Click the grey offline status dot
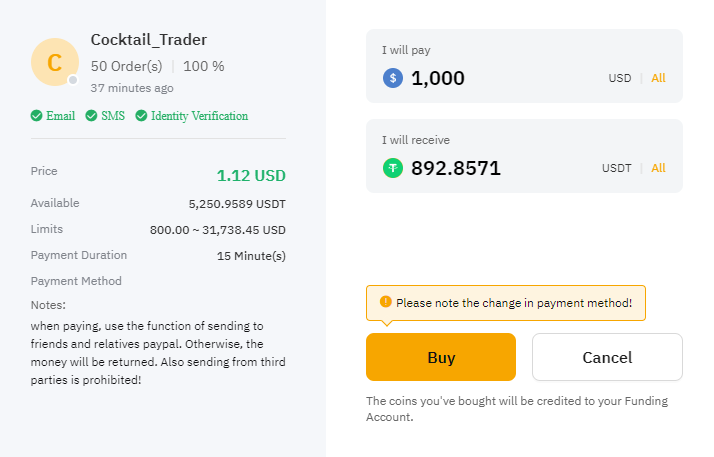The image size is (714, 457). tap(73, 81)
